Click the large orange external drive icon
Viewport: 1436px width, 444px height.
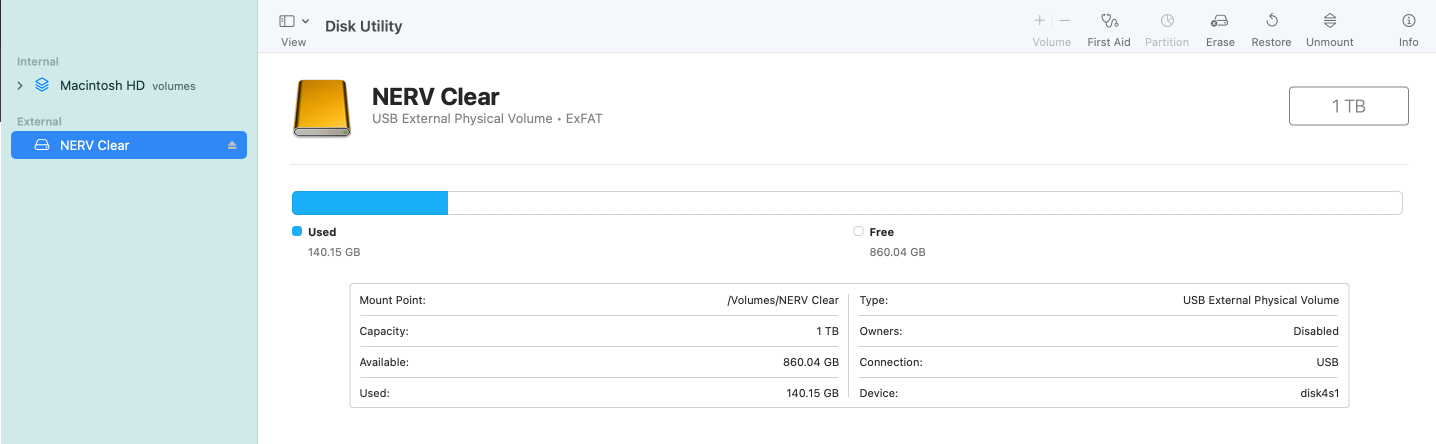point(322,108)
